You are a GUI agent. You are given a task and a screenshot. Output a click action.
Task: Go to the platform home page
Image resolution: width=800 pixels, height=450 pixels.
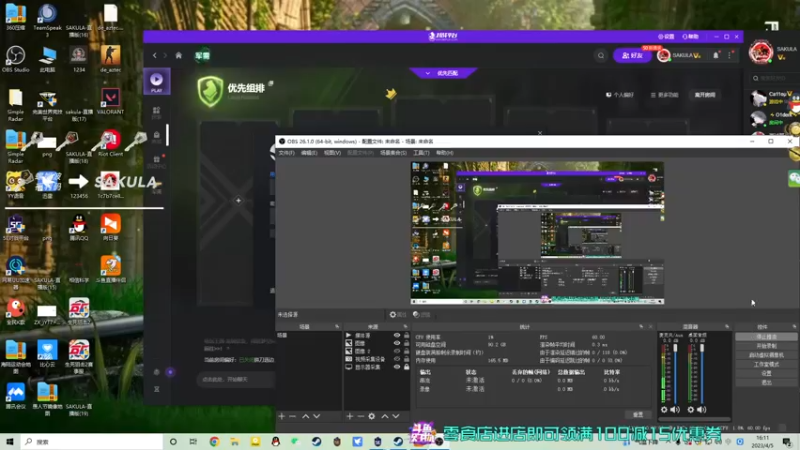point(179,55)
